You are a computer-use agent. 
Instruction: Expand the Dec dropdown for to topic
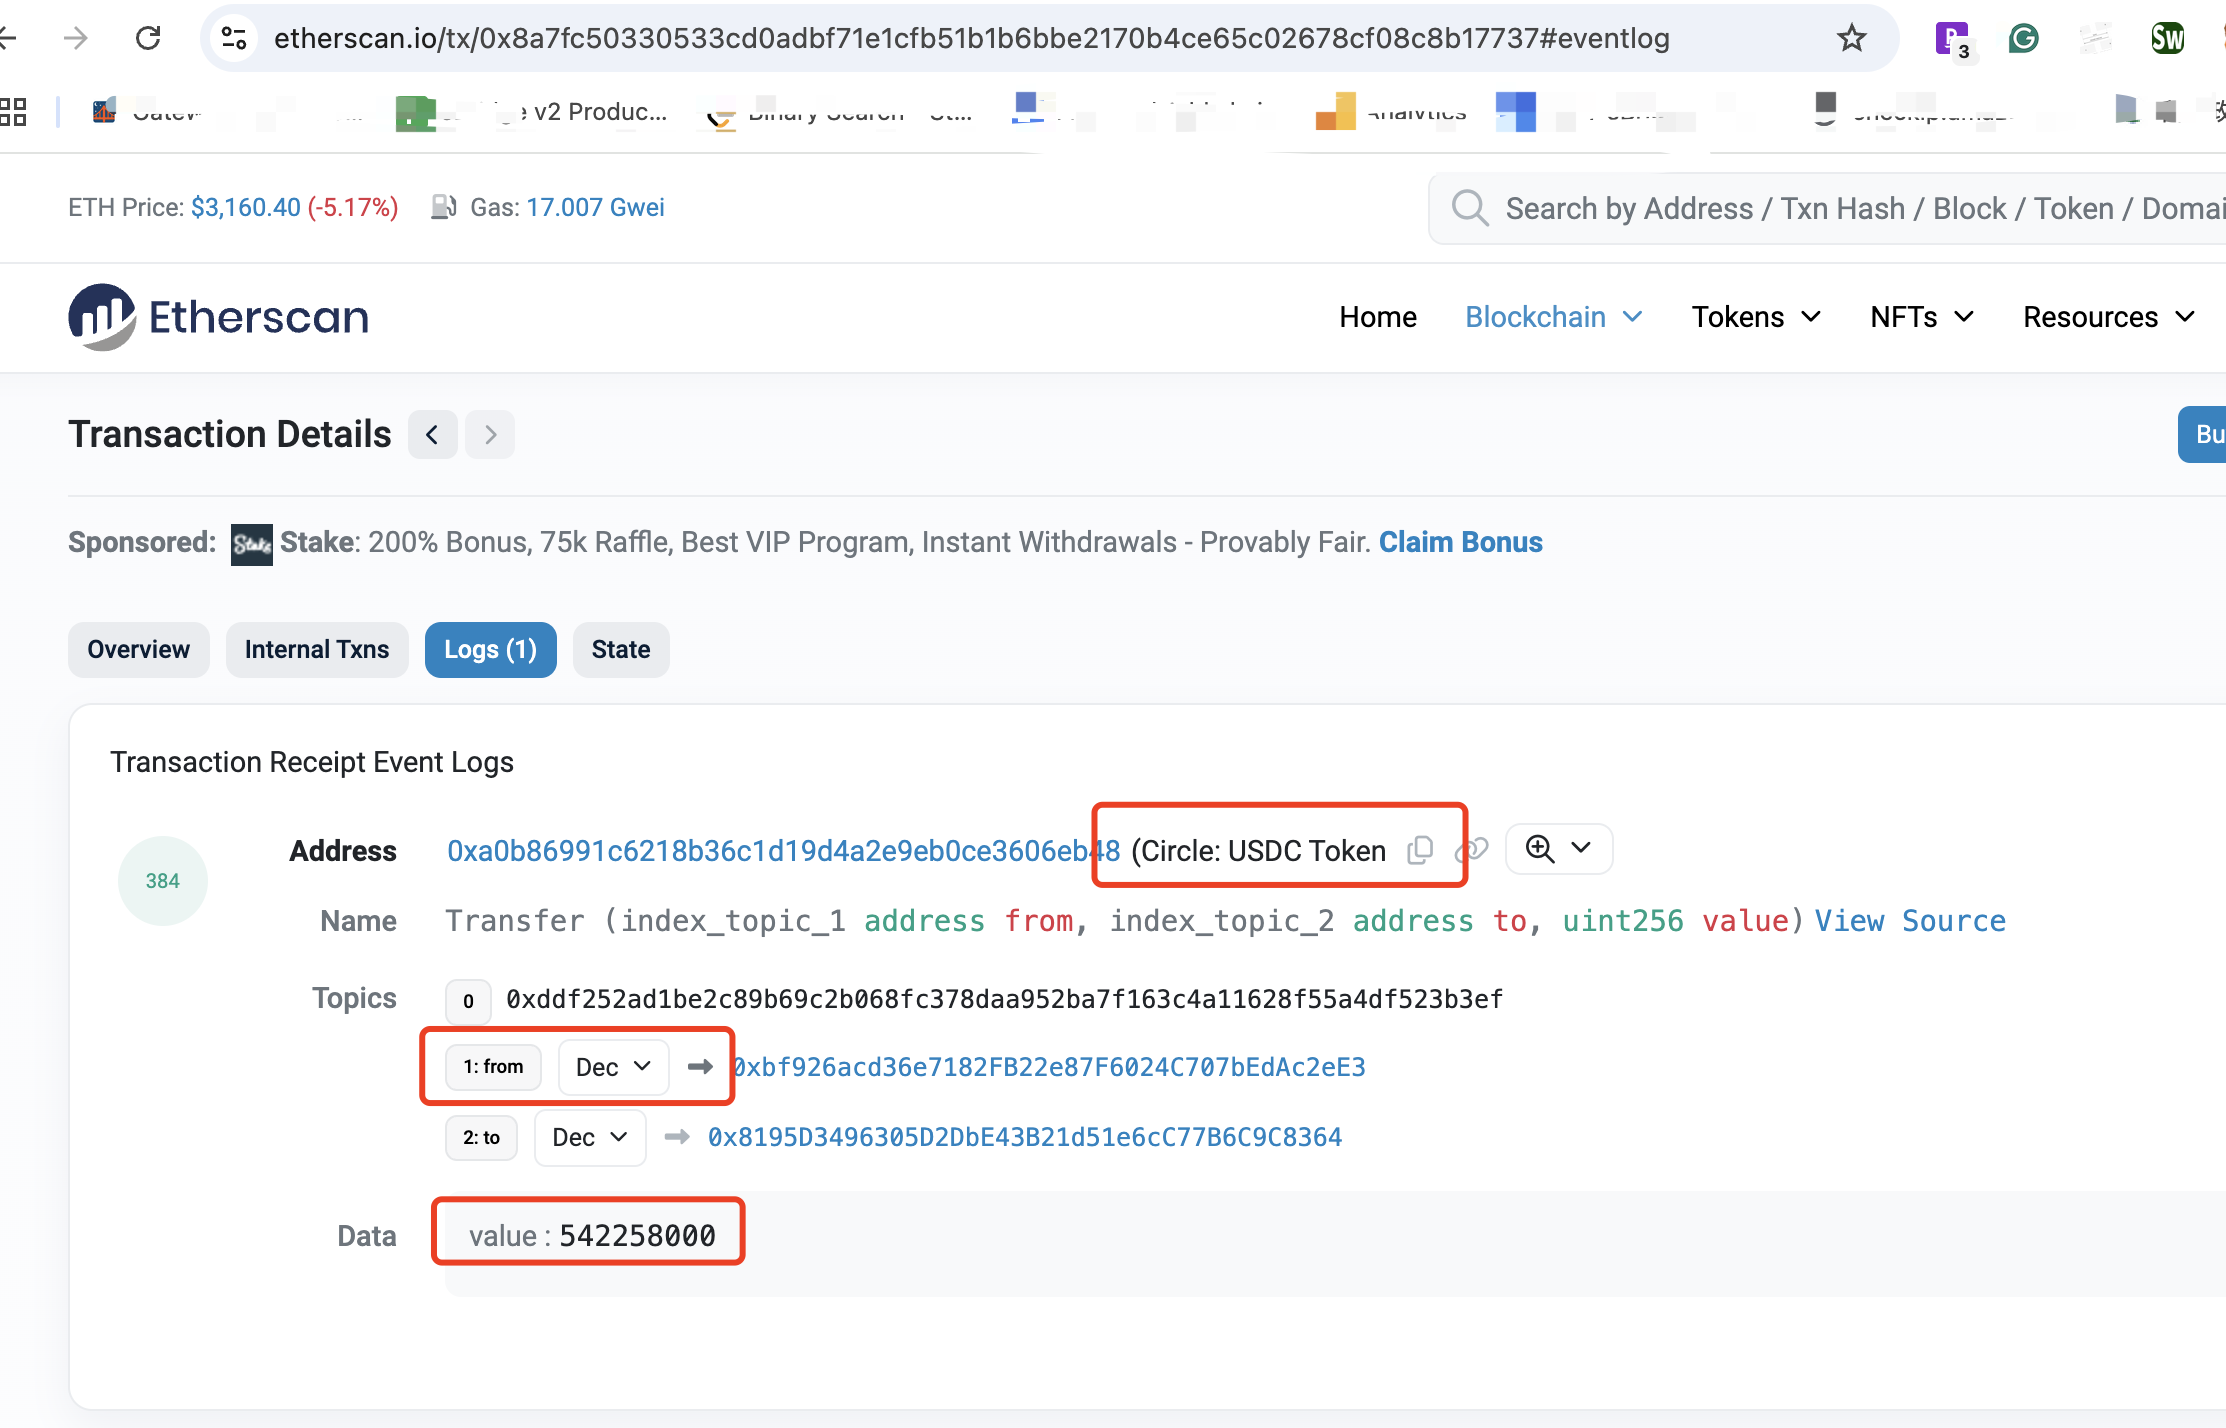click(589, 1137)
